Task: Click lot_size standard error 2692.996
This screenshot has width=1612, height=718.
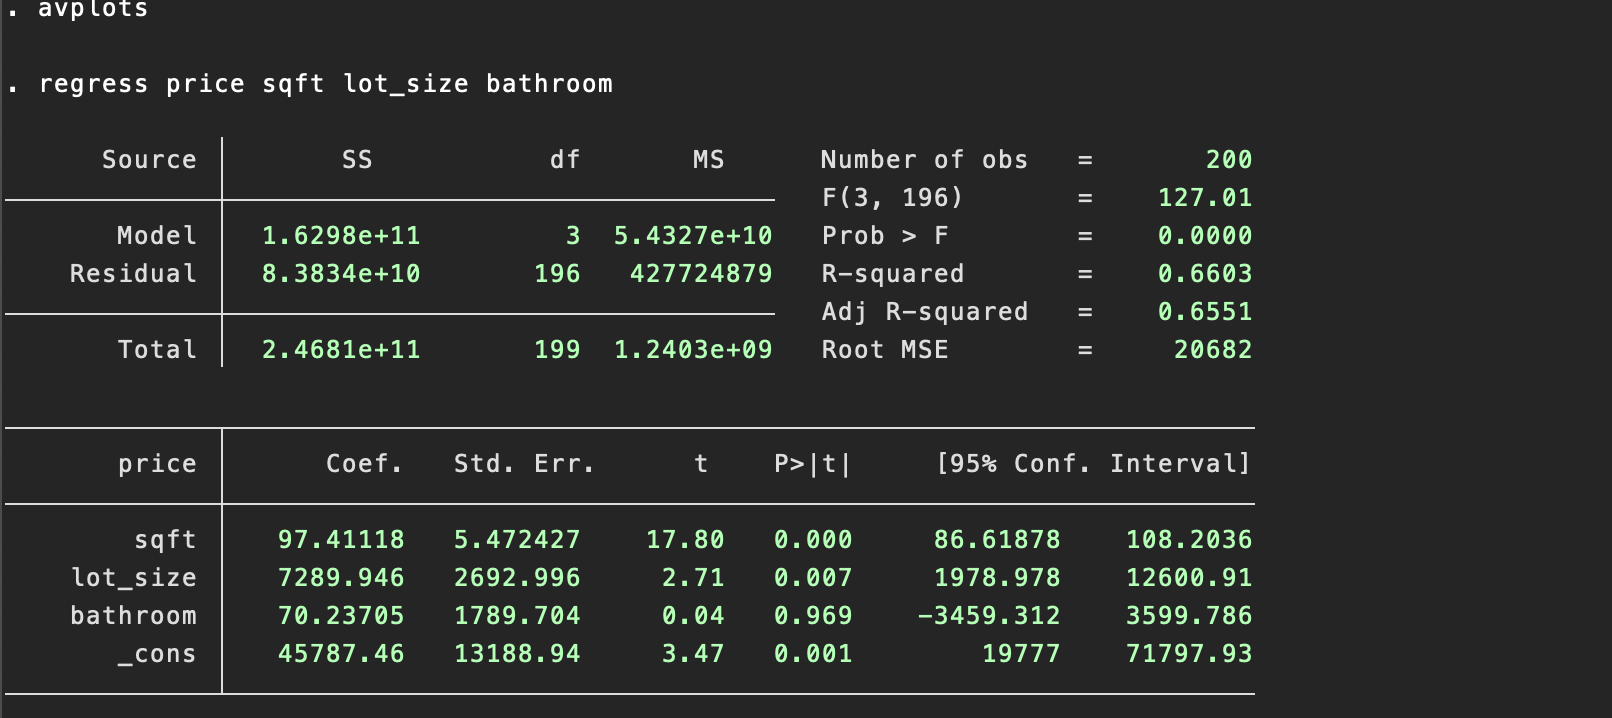Action: click(517, 578)
